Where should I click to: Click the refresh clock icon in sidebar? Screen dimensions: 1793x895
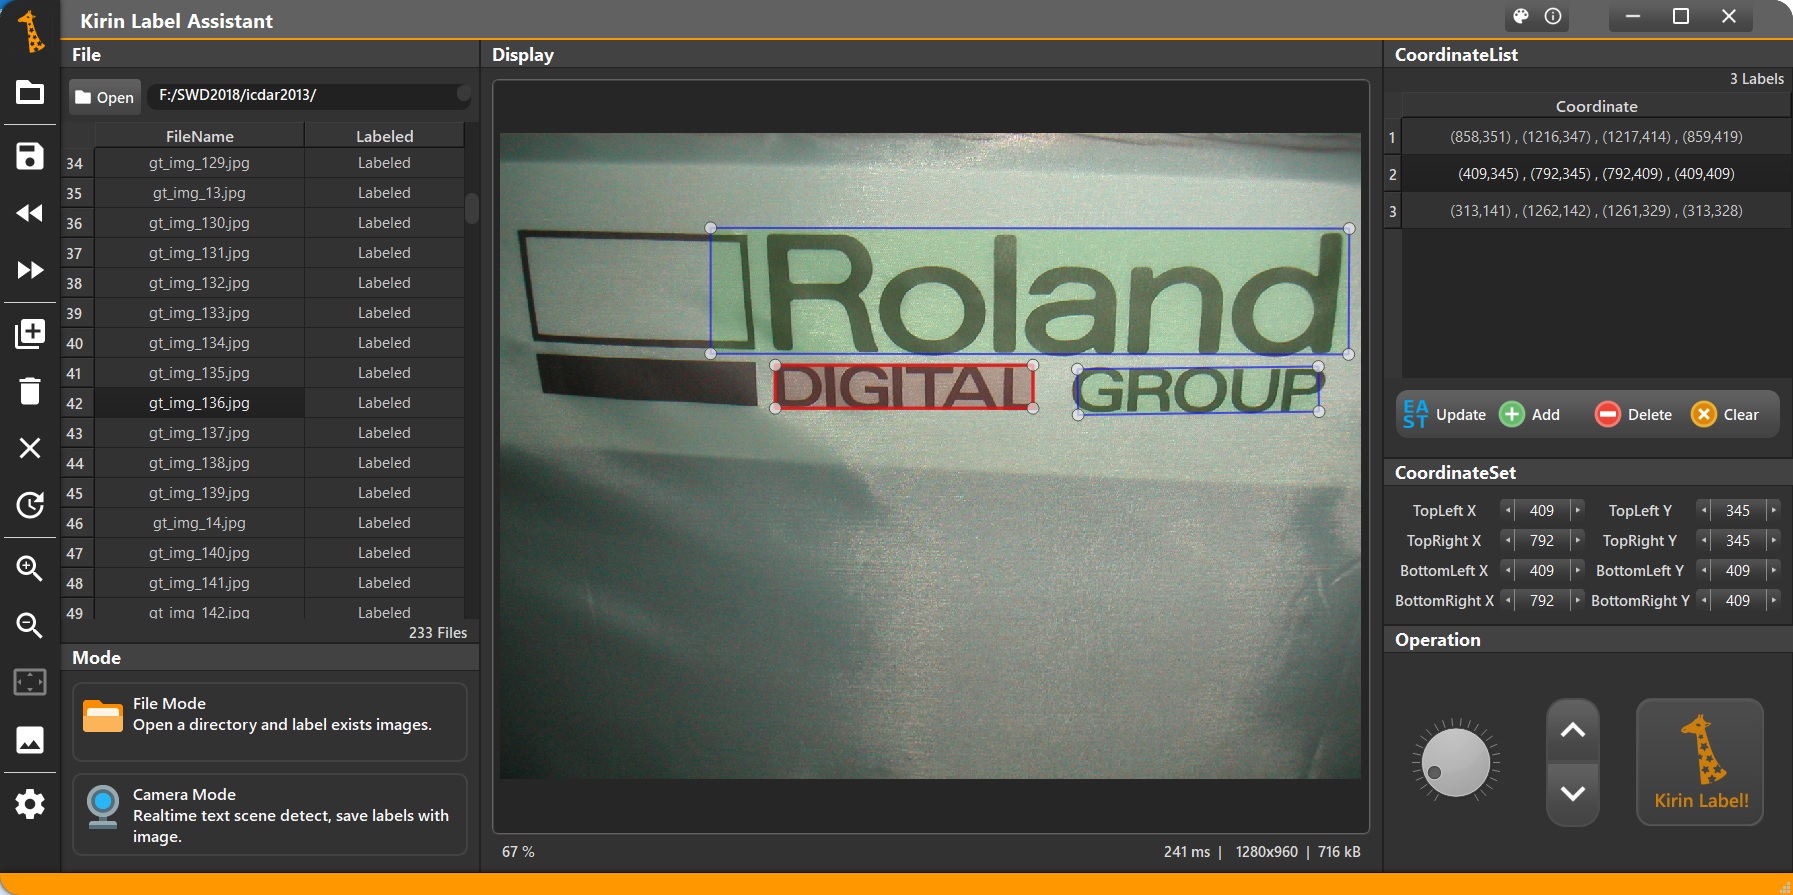[x=30, y=505]
